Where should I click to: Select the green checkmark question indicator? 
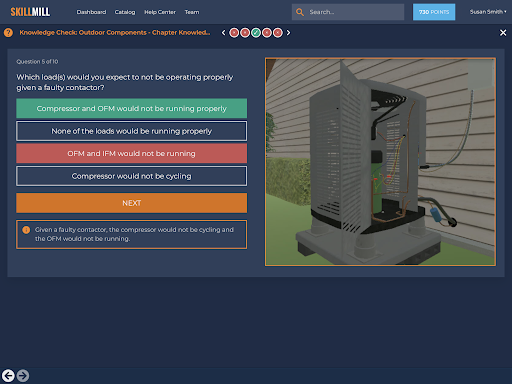click(256, 33)
